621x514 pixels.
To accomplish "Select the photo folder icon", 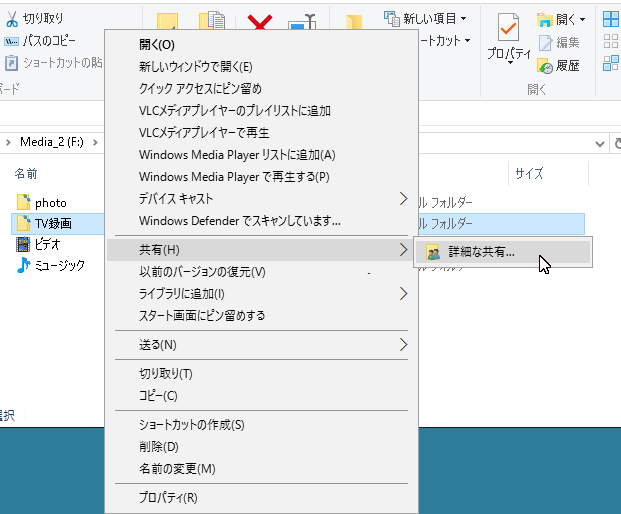I will 23,203.
